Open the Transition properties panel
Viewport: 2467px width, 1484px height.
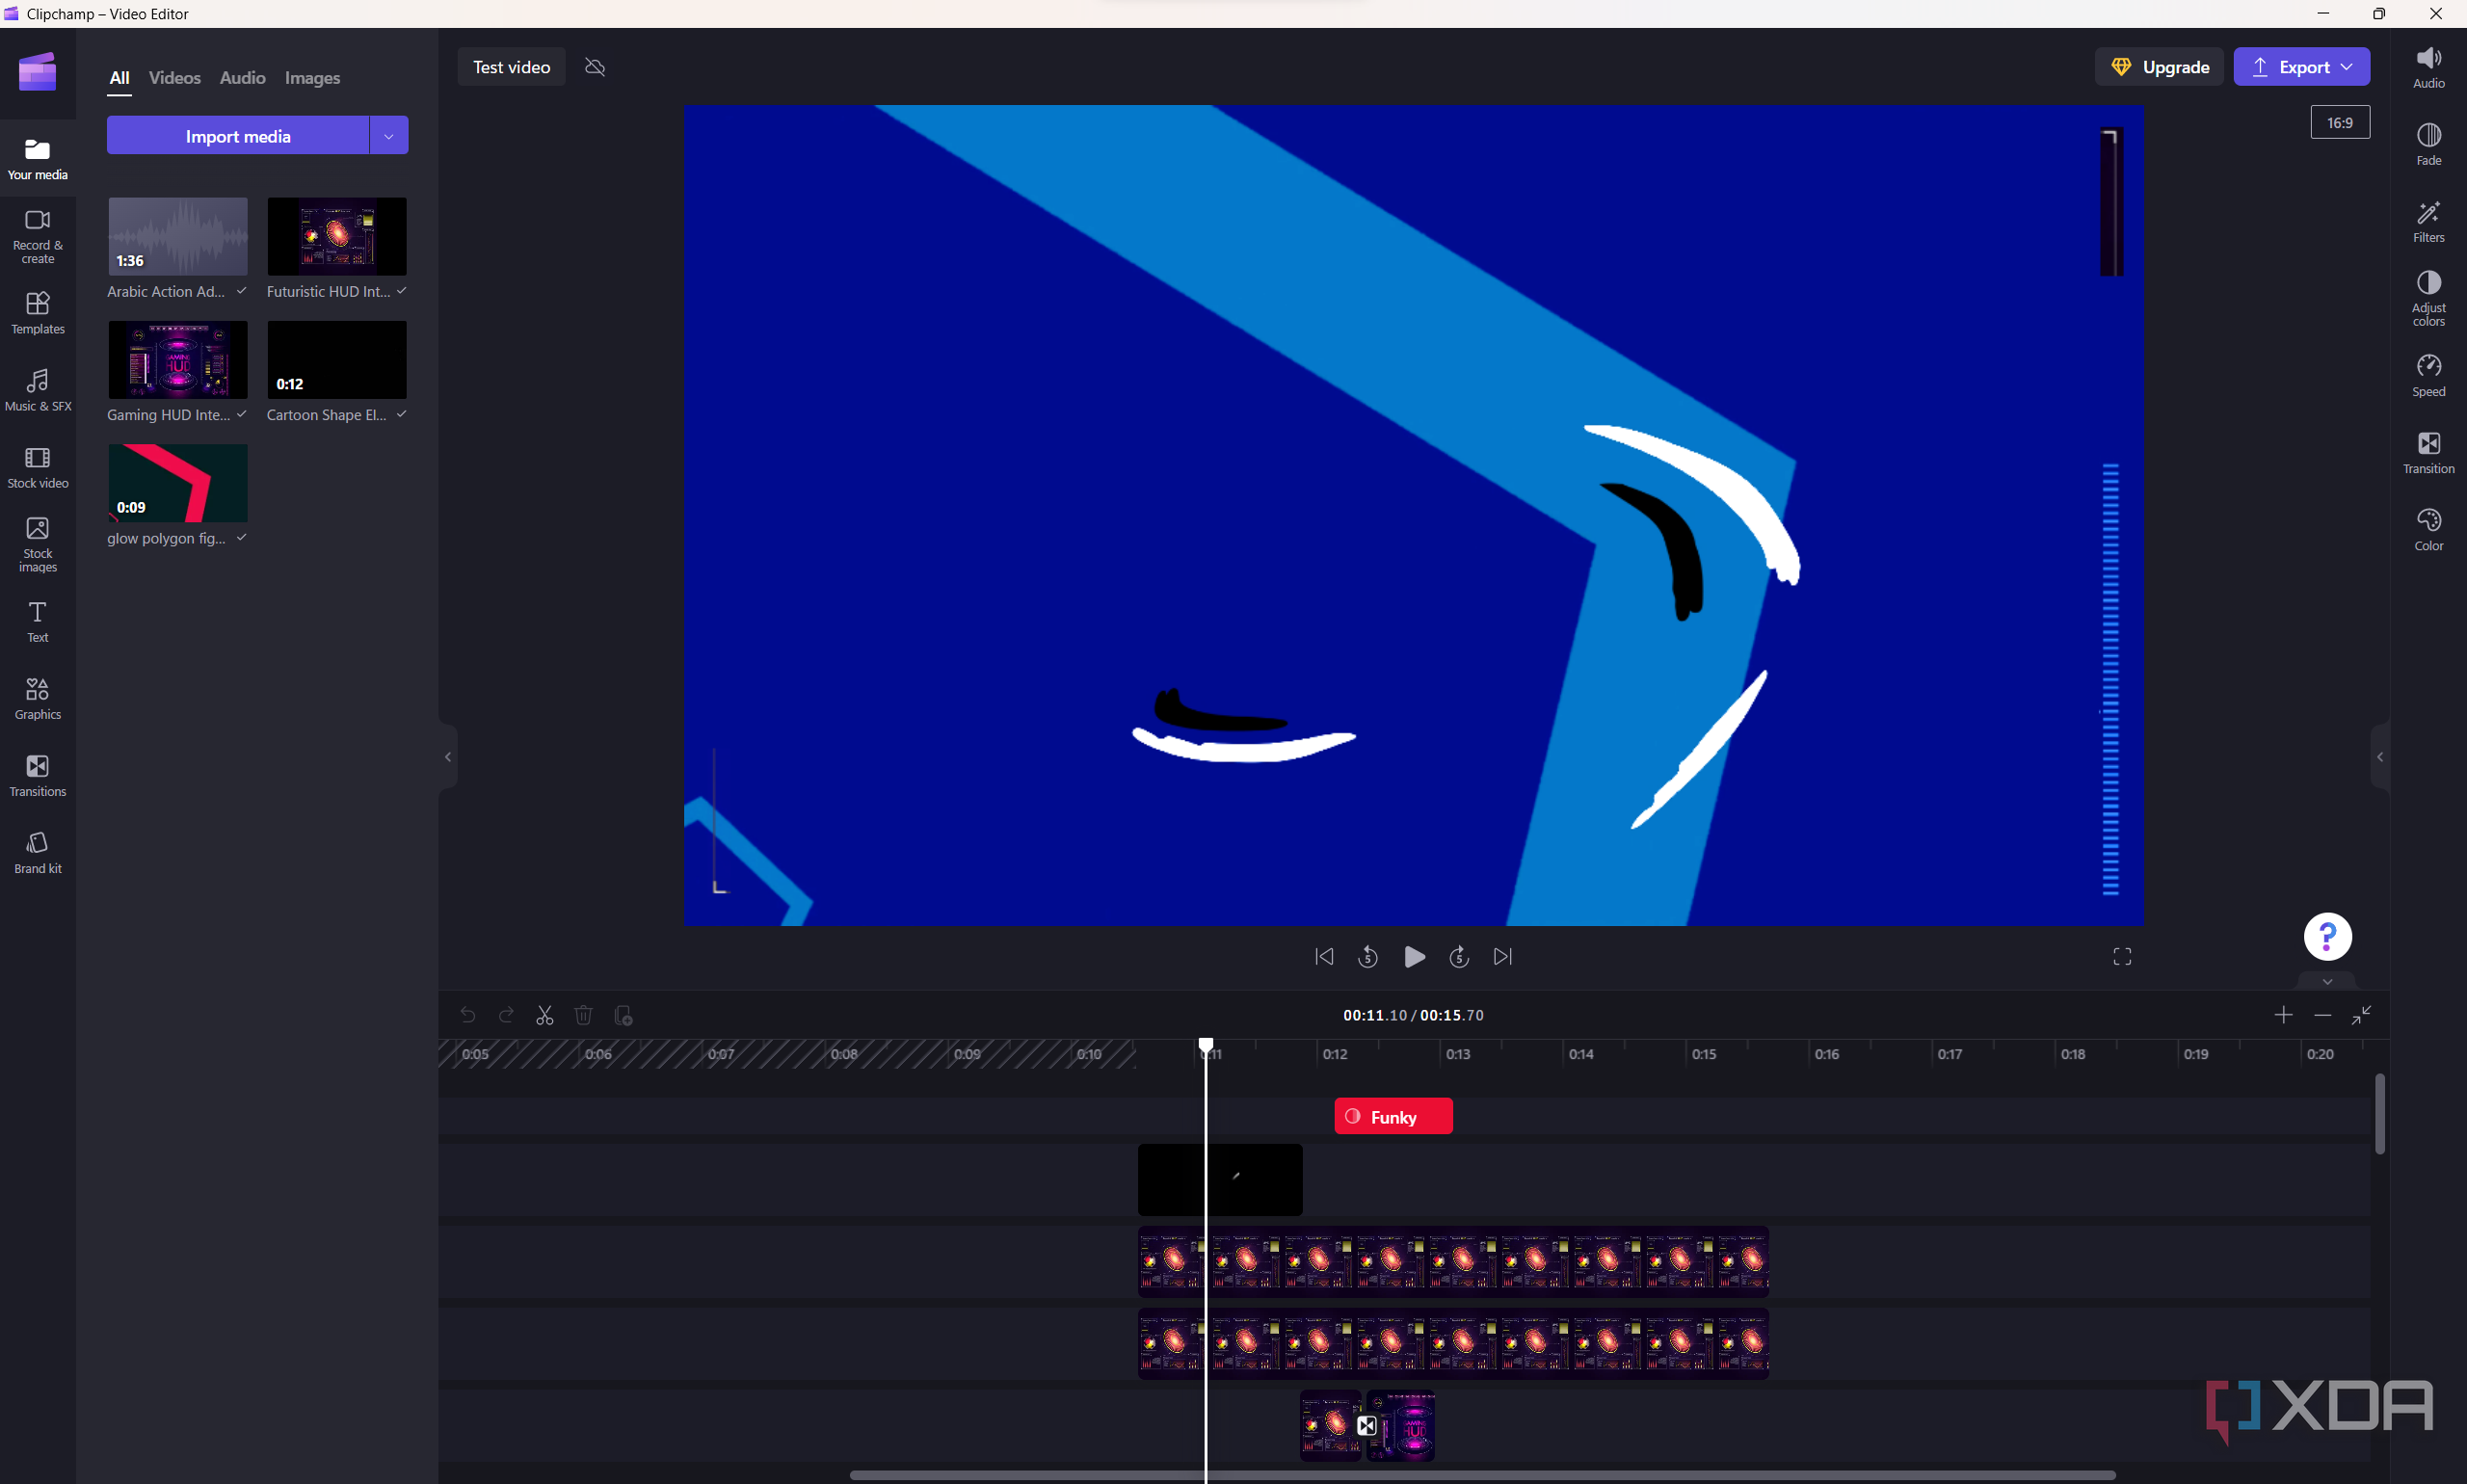coord(2428,452)
